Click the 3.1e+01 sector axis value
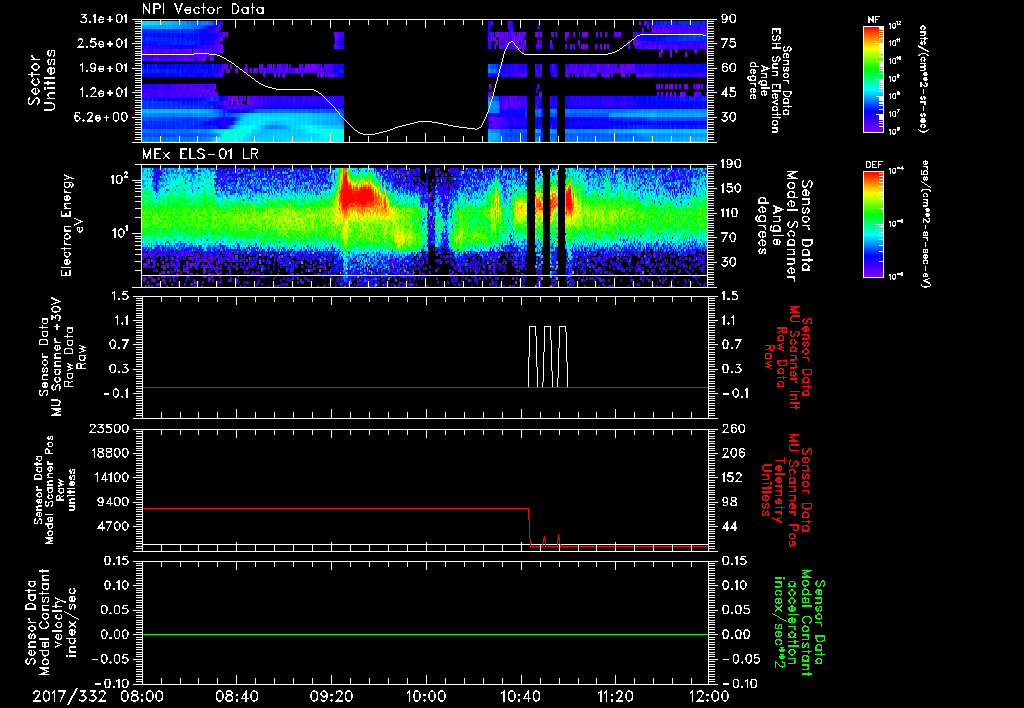The image size is (1024, 708). 106,18
